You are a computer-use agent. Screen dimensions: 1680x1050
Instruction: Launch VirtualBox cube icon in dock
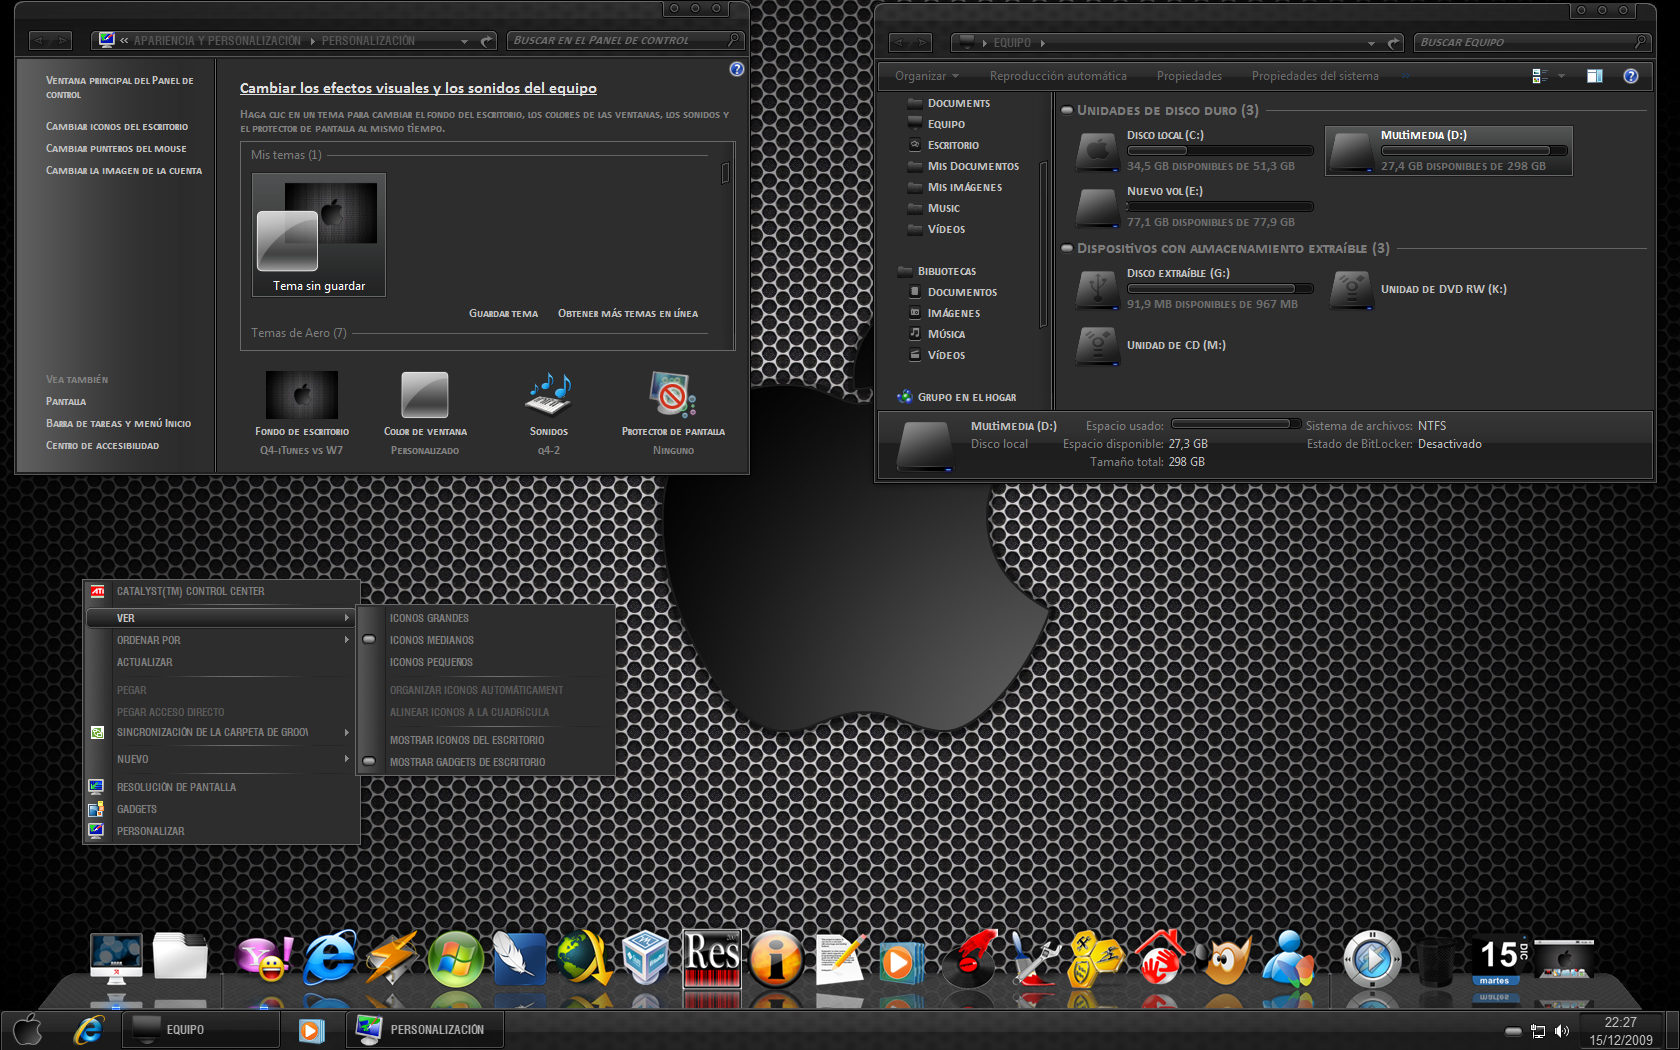click(x=646, y=958)
